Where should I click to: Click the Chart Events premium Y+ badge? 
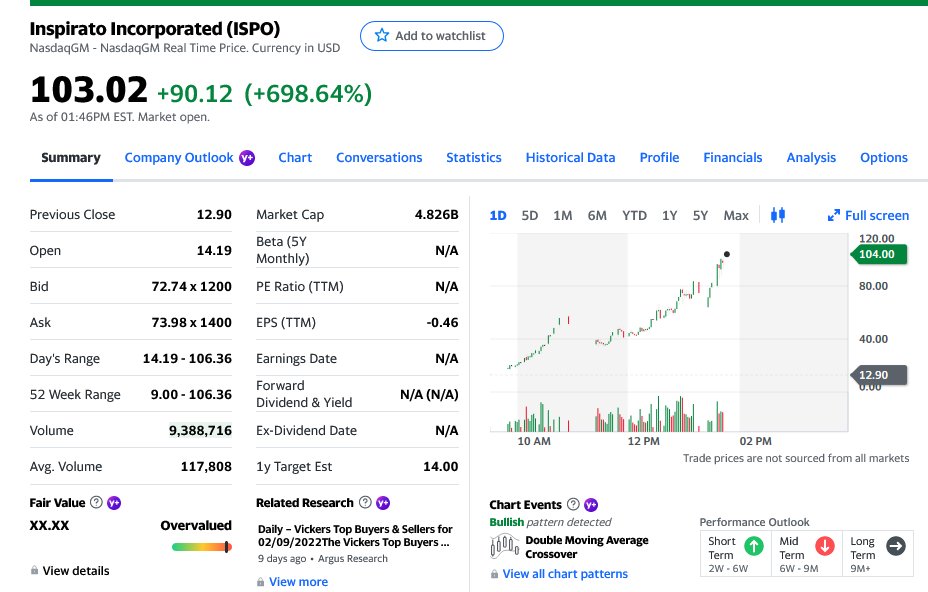pyautogui.click(x=591, y=505)
